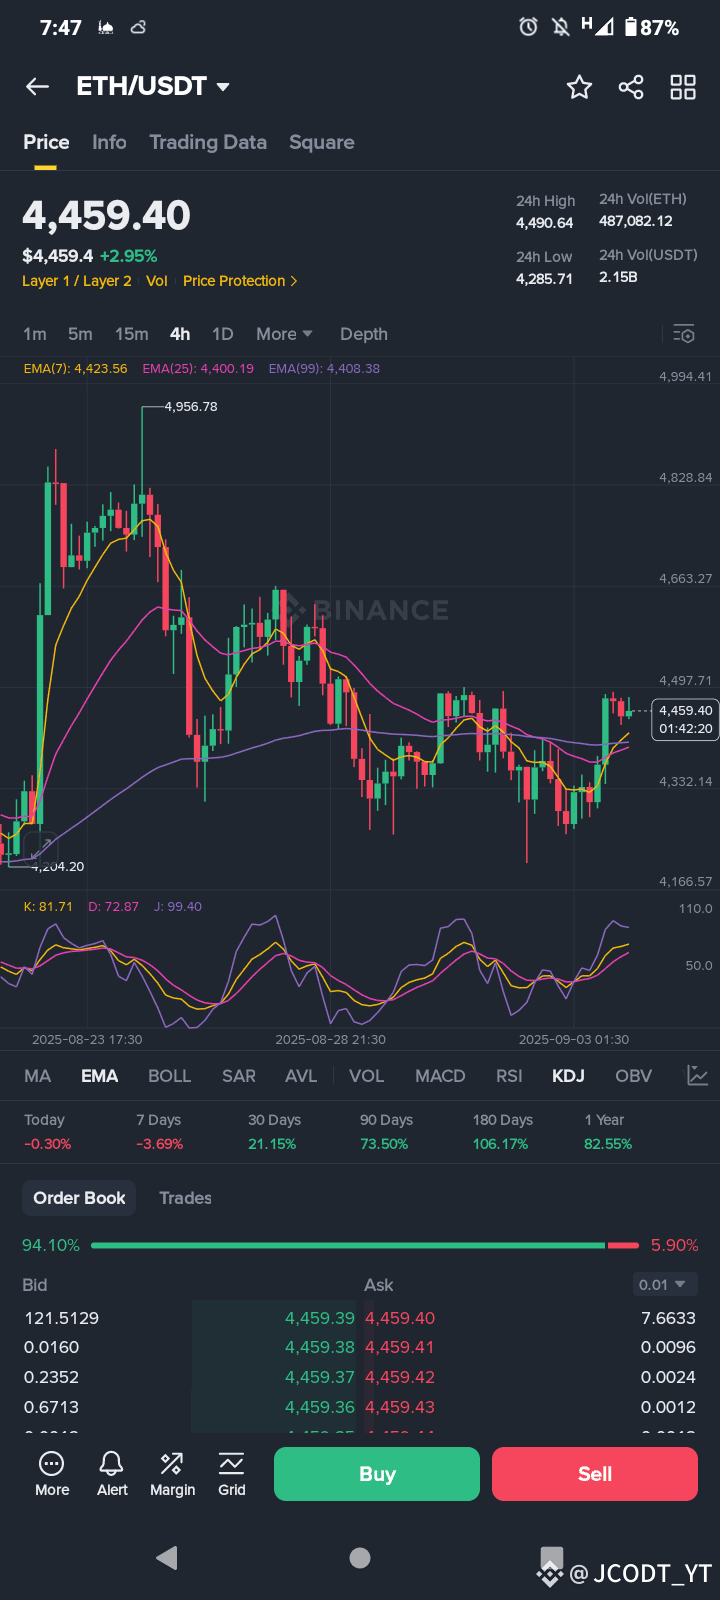Tap the back arrow icon
720x1600 pixels.
point(38,87)
